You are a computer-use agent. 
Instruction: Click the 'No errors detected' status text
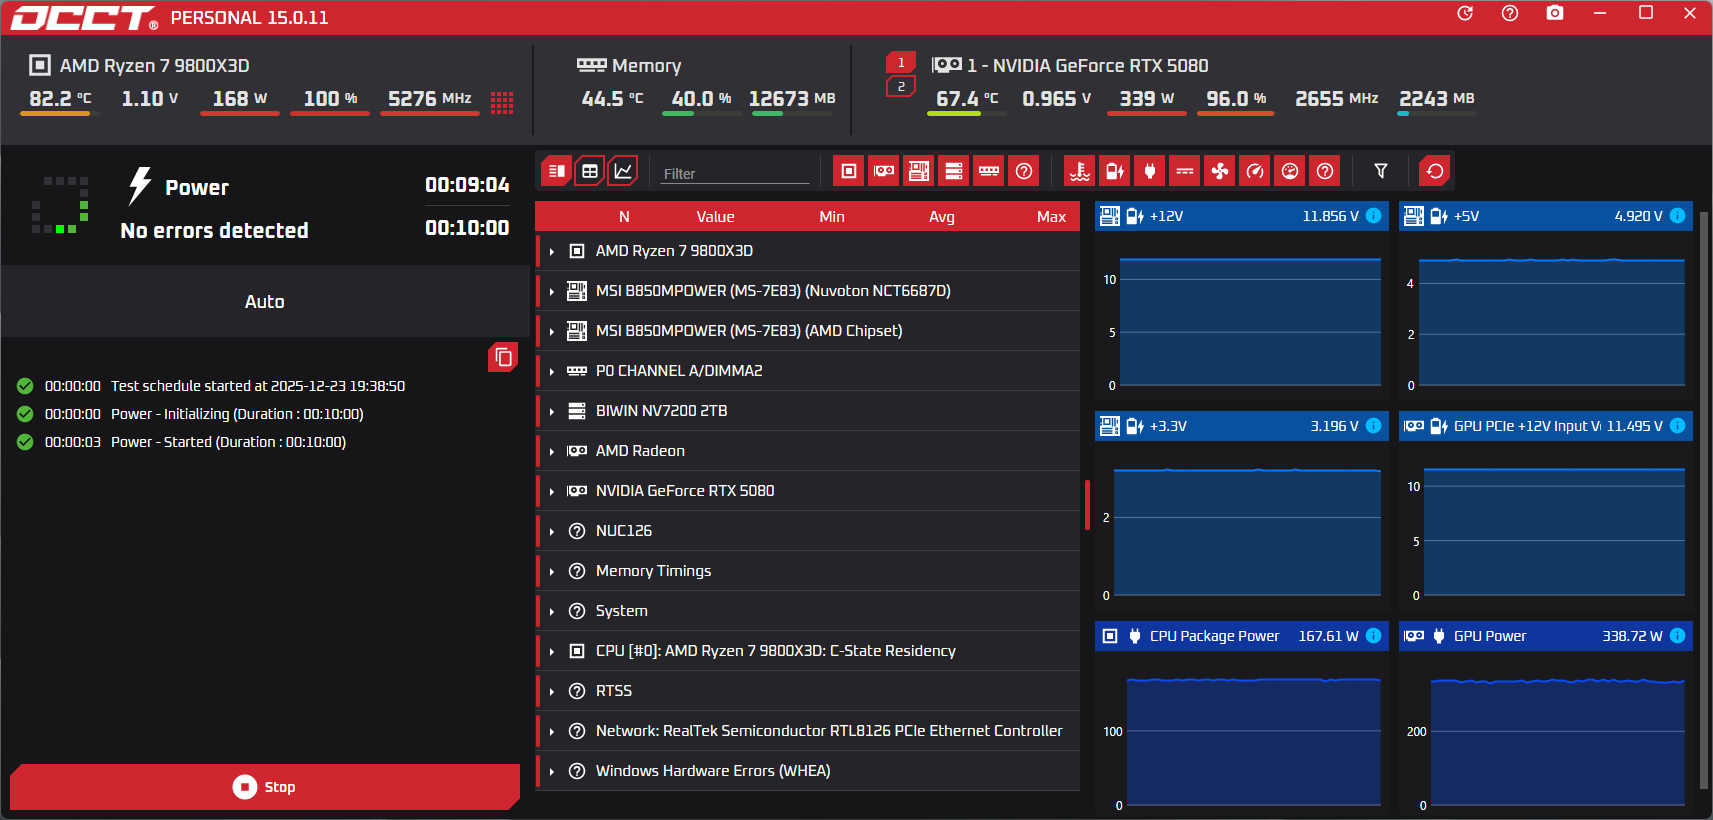[x=214, y=231]
